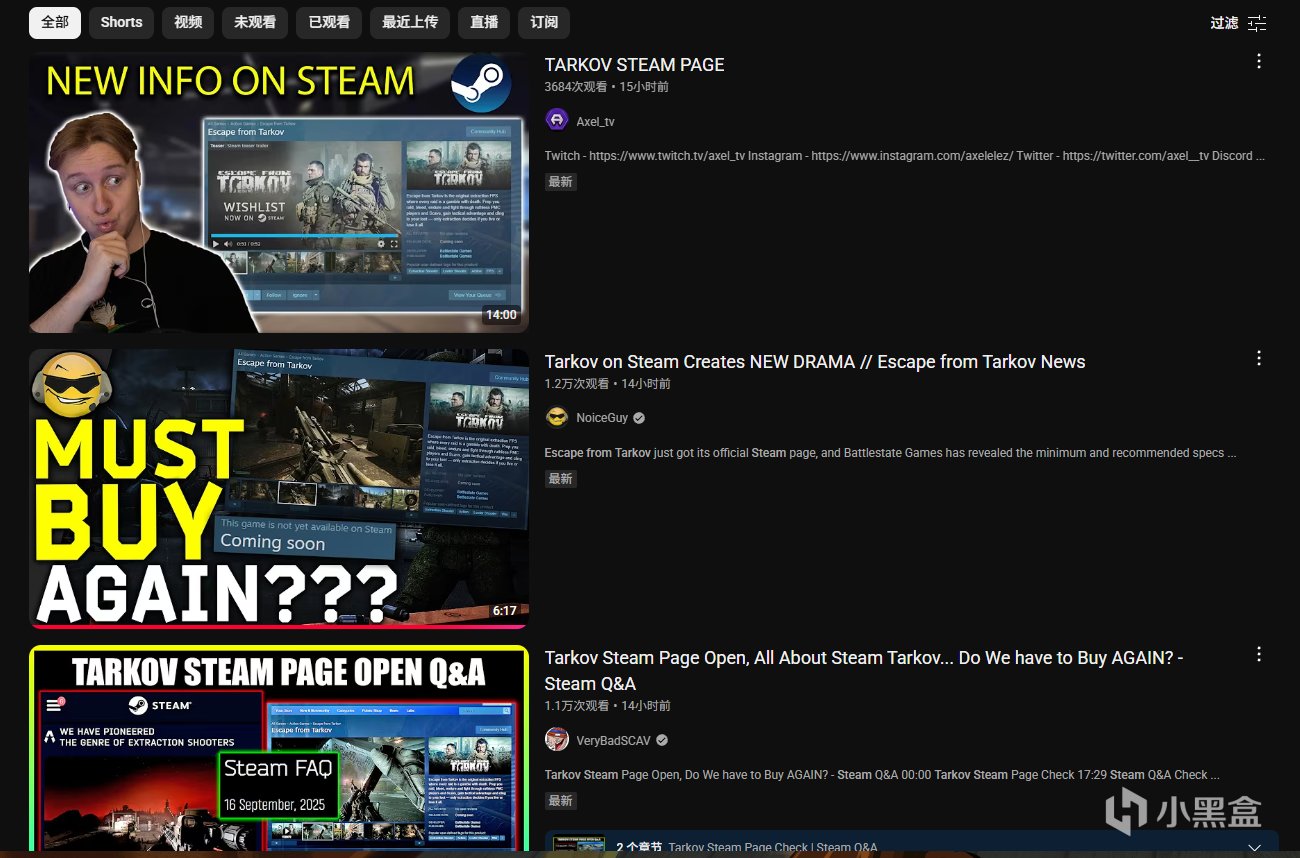
Task: Open the TARKOV STEAM PAGE video title
Action: point(634,64)
